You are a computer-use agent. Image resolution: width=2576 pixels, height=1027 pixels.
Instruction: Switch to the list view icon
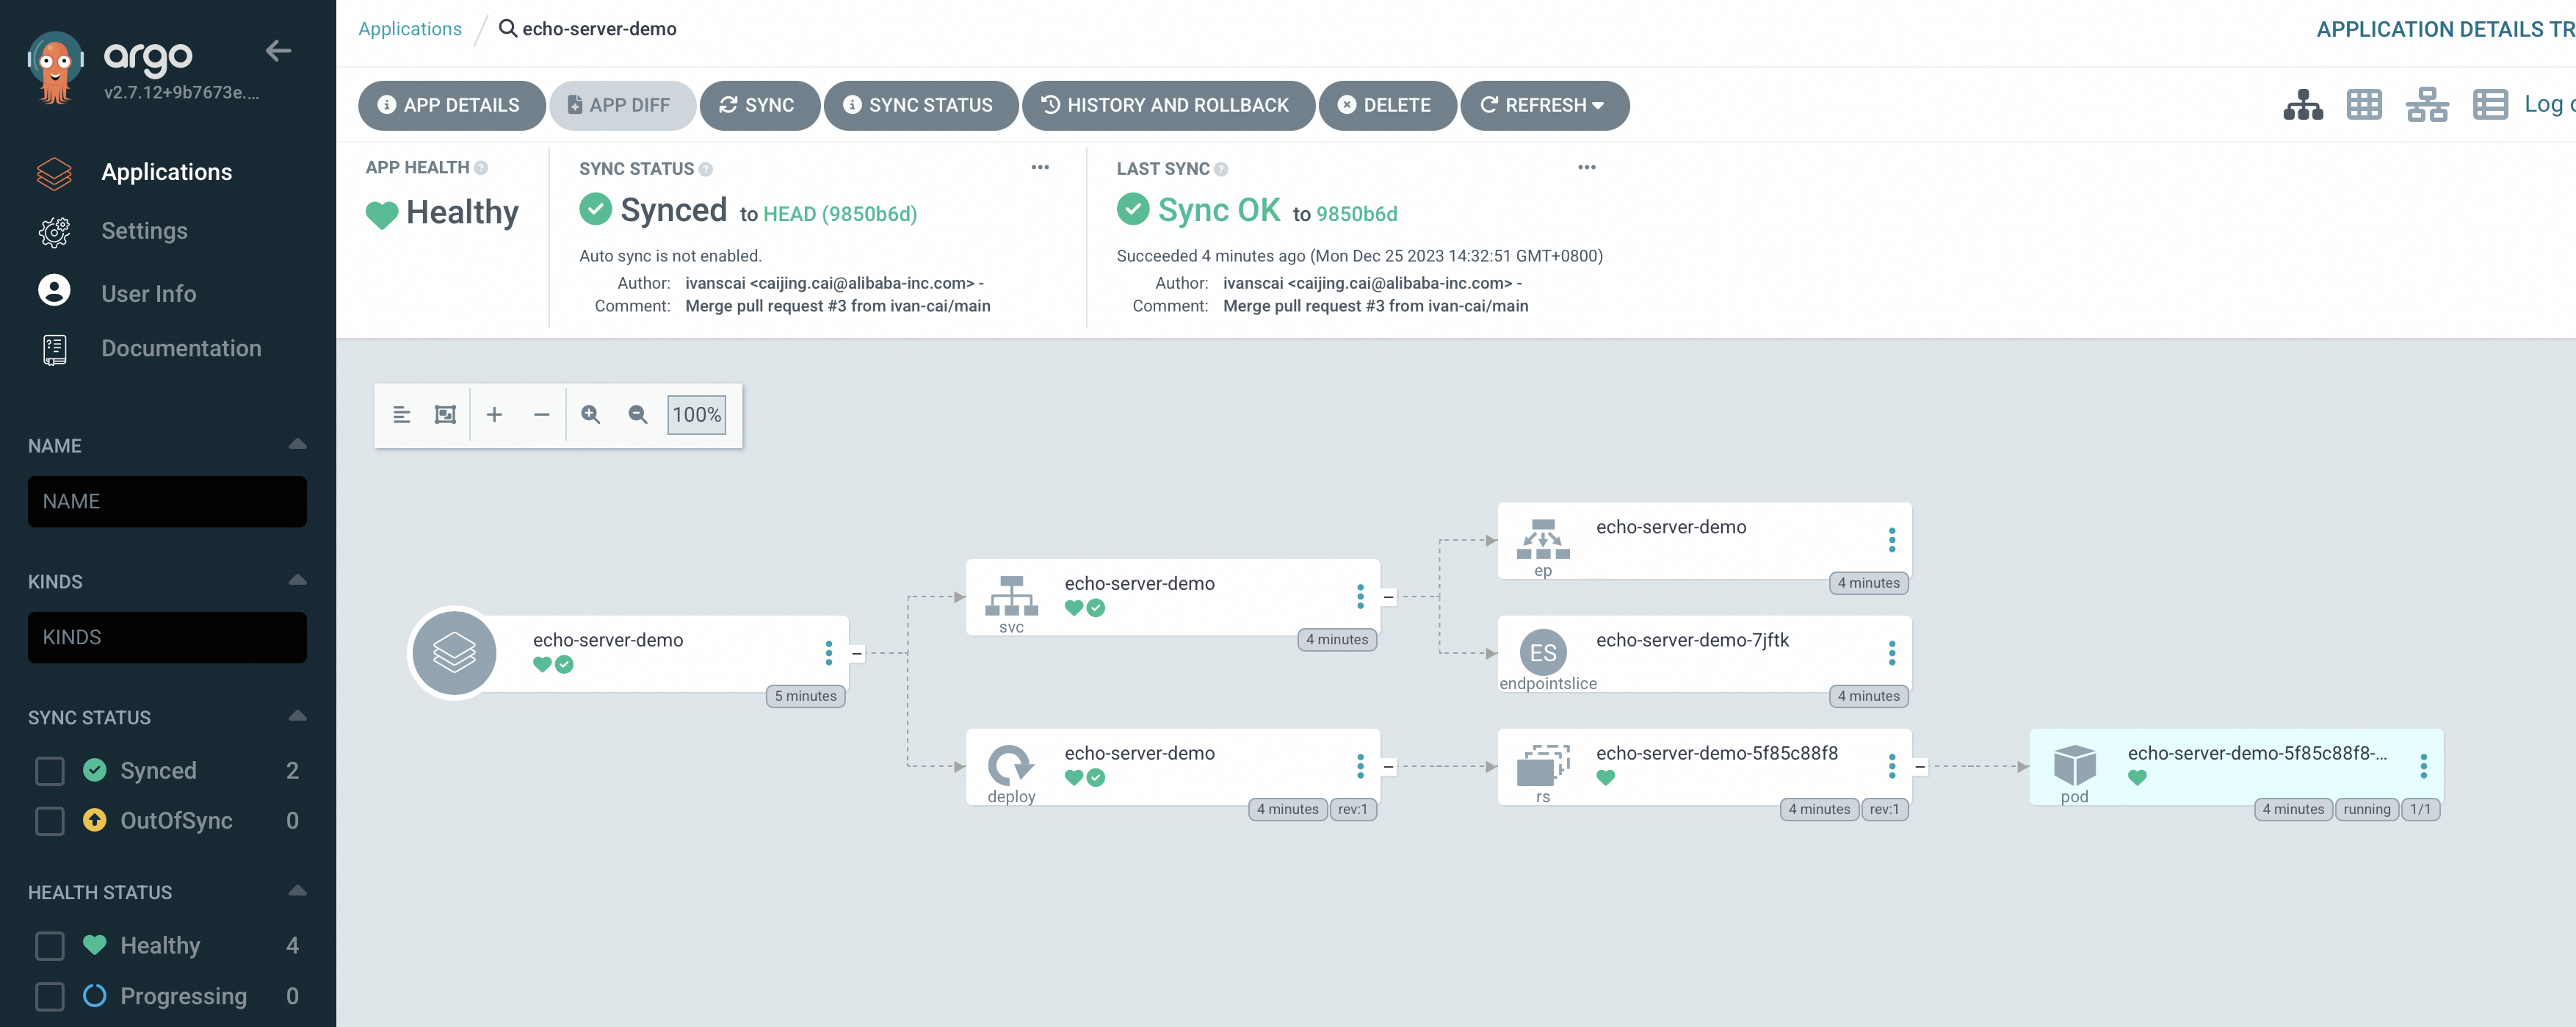[2489, 105]
